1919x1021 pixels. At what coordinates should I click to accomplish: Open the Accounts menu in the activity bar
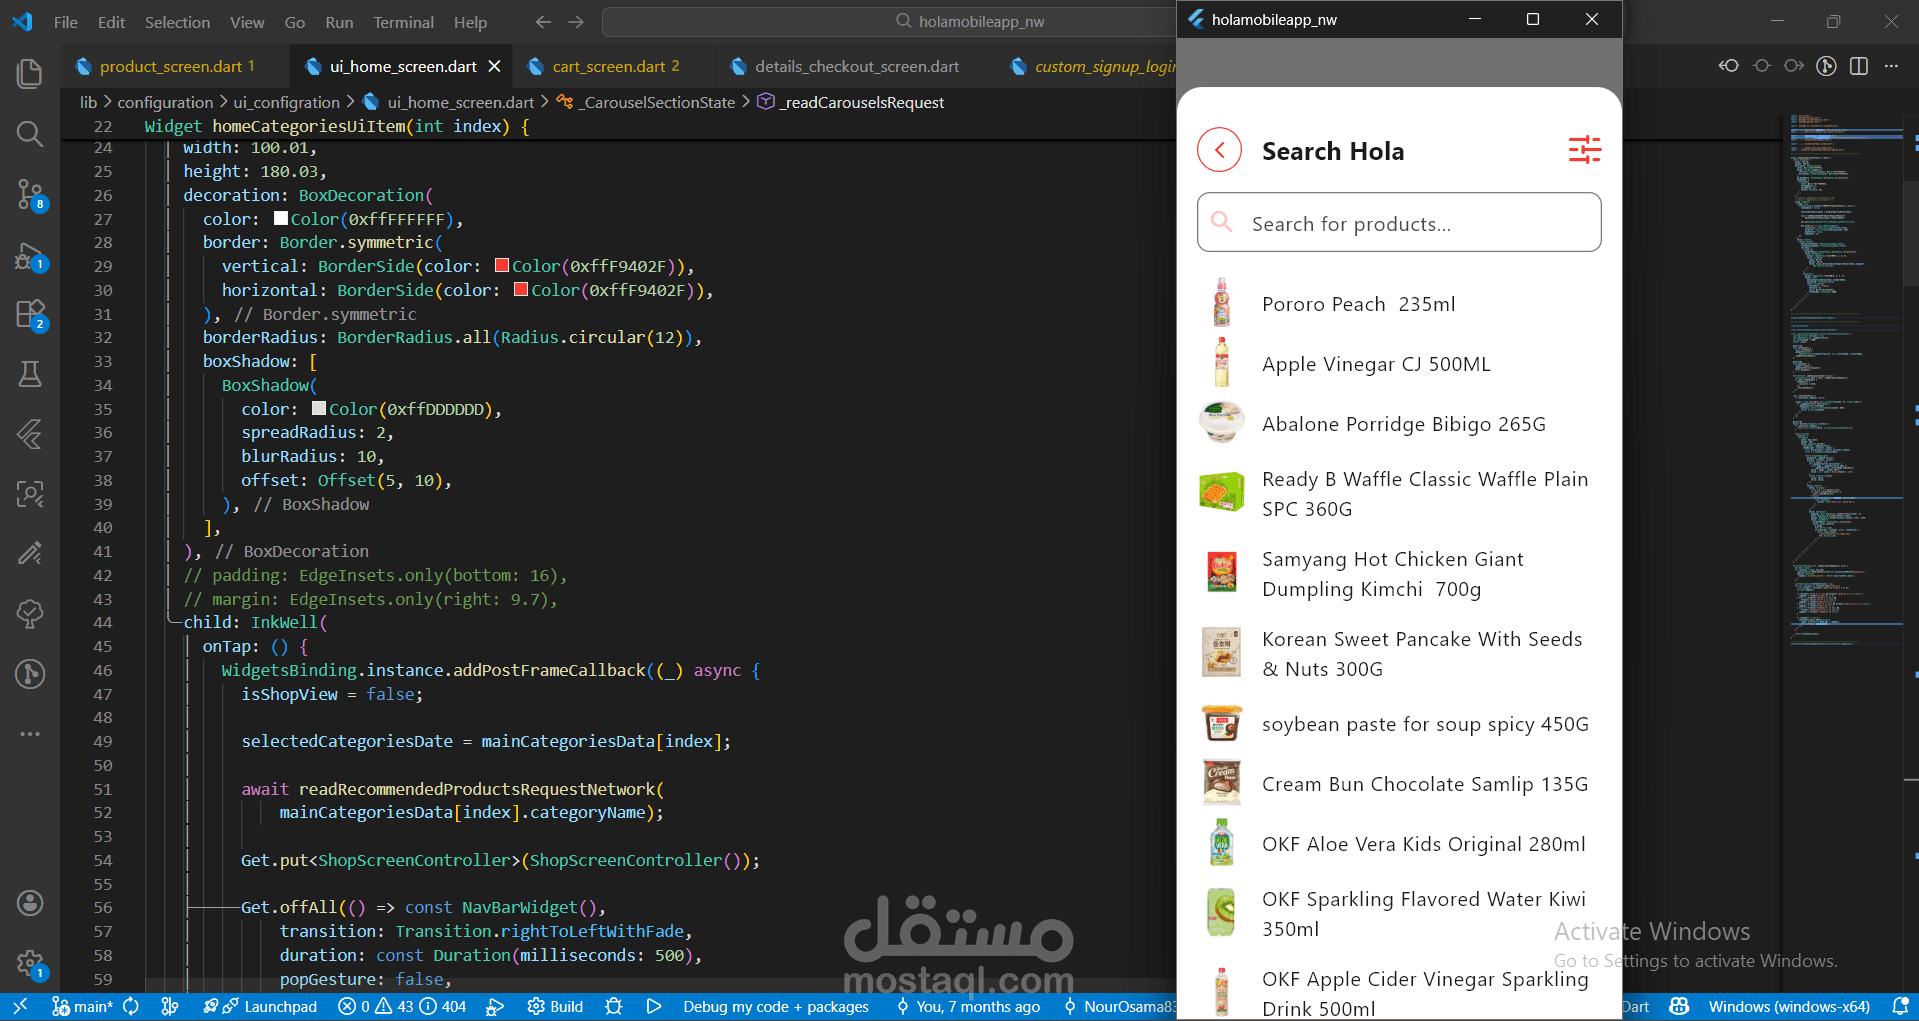[30, 903]
